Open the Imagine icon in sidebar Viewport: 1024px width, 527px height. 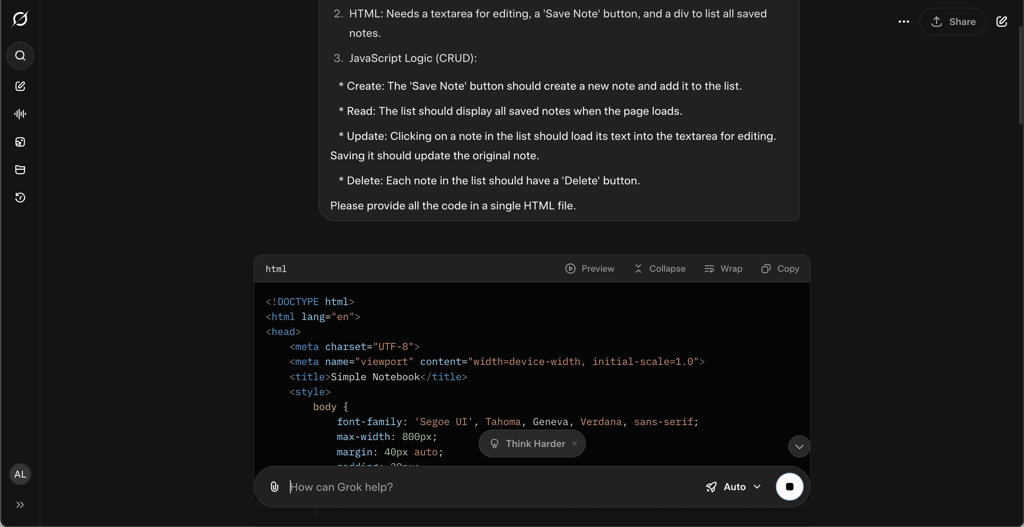(x=20, y=142)
